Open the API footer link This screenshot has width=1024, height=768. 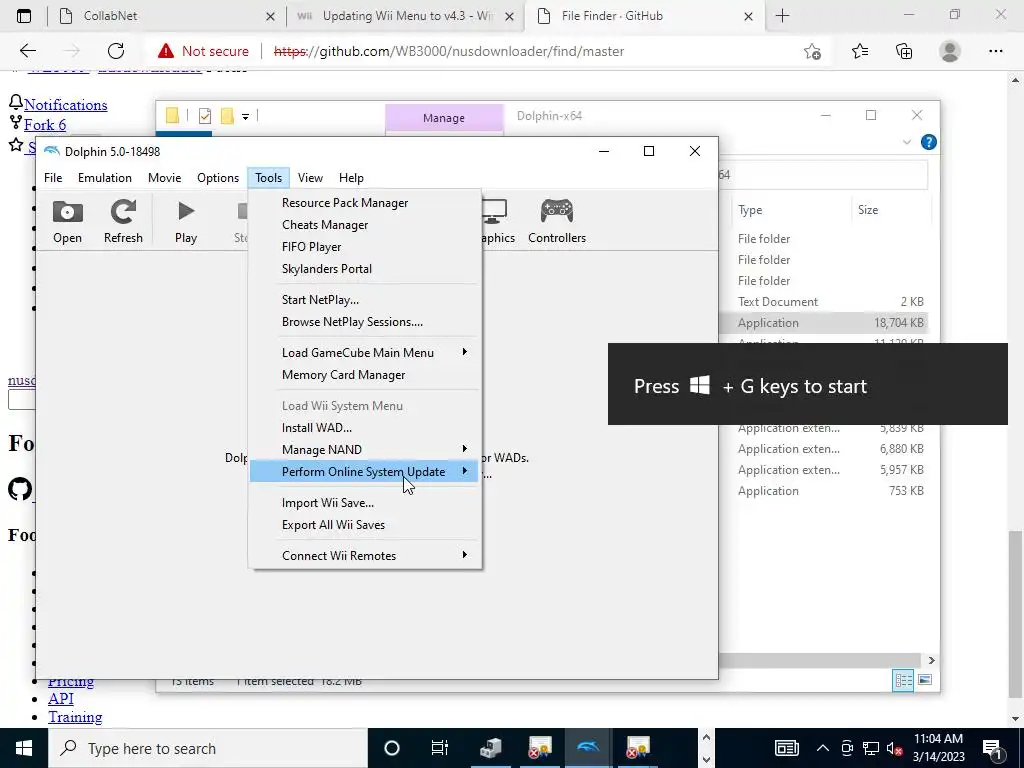click(61, 698)
